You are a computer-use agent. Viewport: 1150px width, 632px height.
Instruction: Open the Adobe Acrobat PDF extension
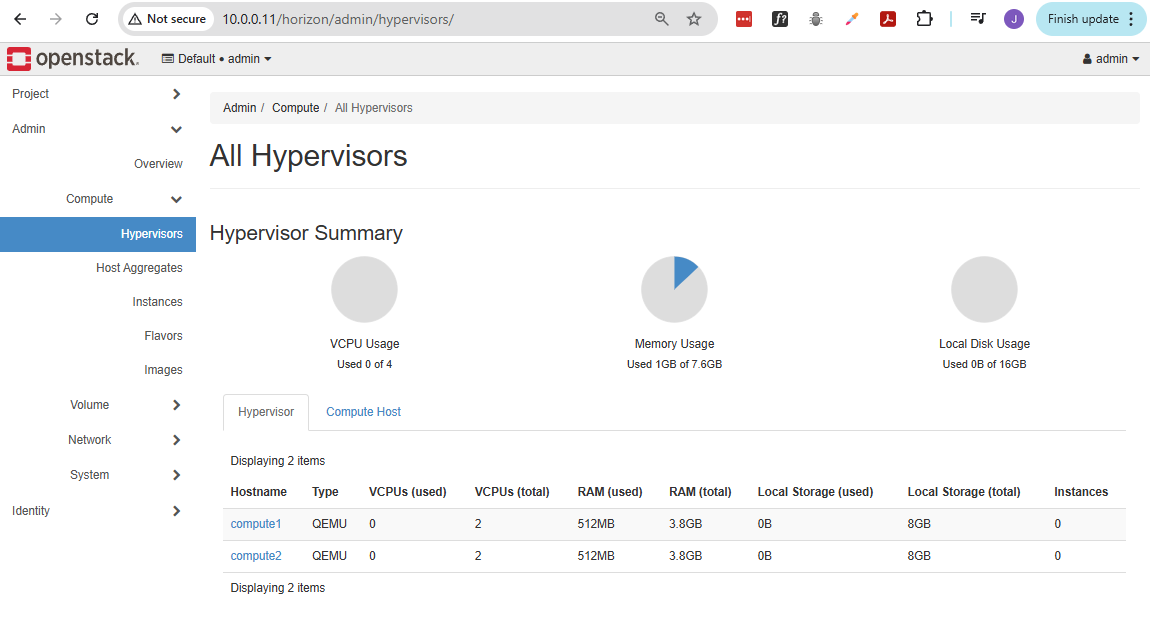[887, 19]
